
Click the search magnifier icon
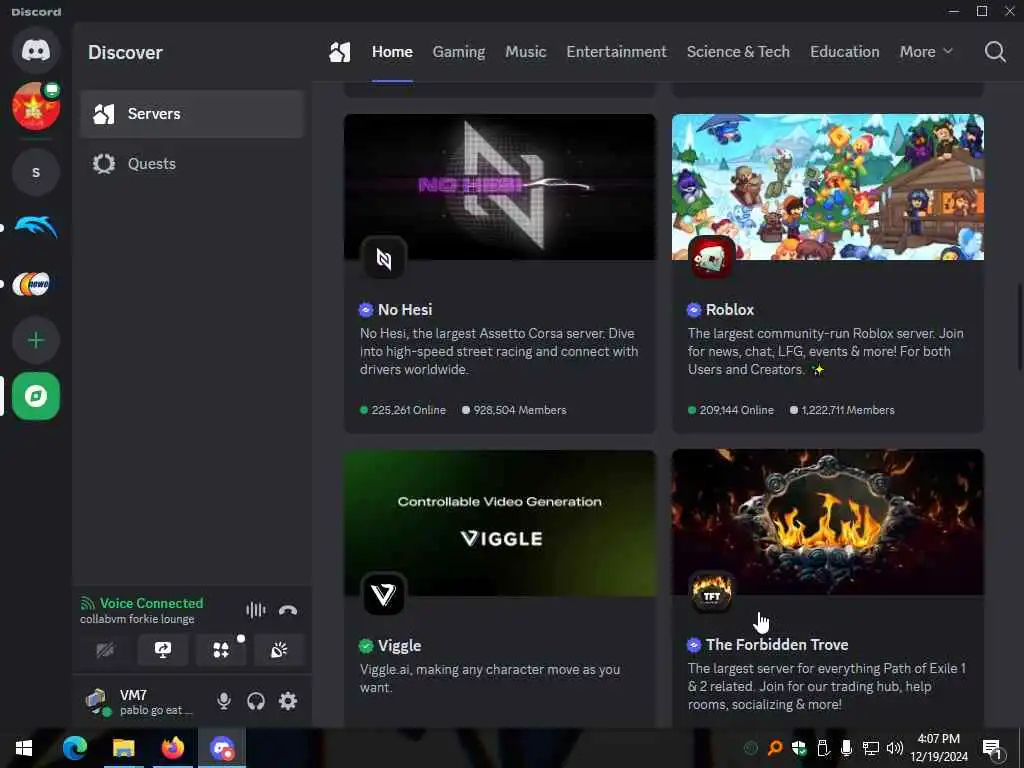click(x=995, y=52)
